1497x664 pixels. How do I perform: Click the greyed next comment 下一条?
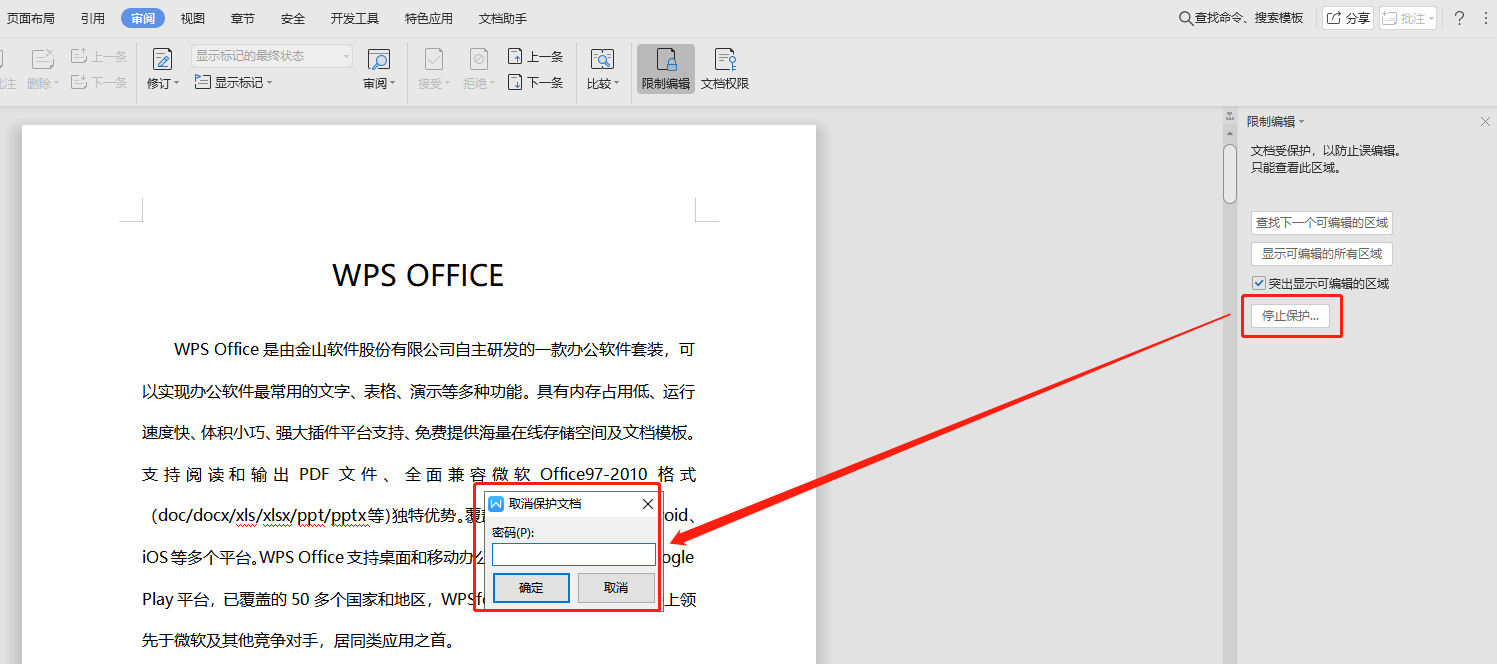[99, 82]
